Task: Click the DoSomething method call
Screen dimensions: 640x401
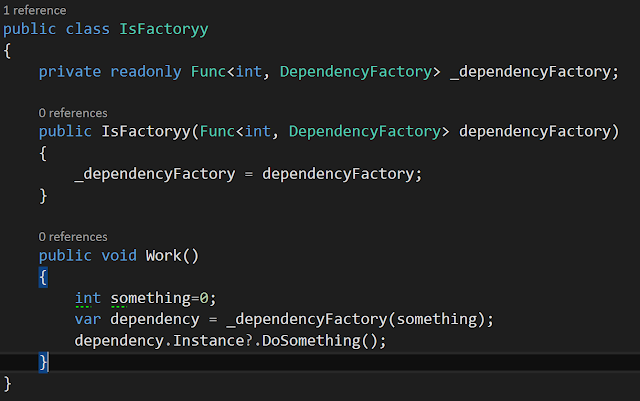Action: [x=311, y=341]
